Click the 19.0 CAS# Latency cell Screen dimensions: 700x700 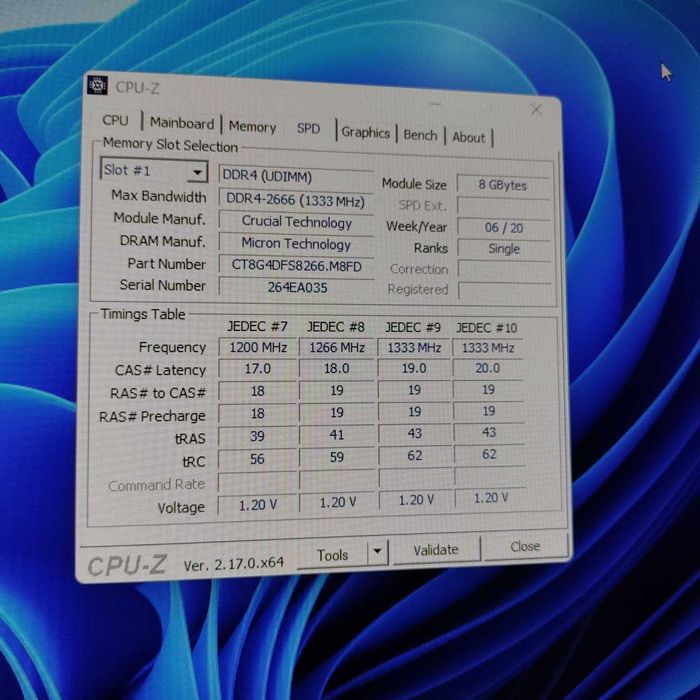pyautogui.click(x=414, y=368)
